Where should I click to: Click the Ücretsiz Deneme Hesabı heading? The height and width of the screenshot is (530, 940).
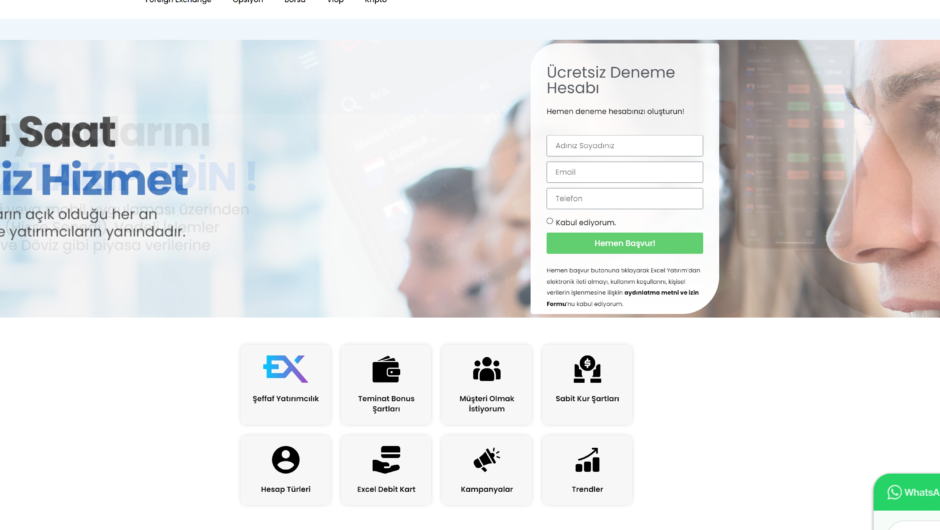click(x=610, y=80)
